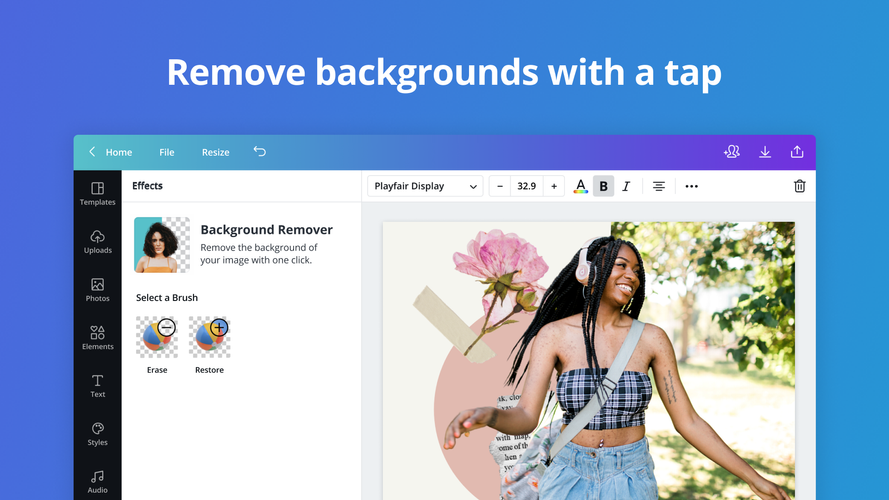Toggle bold formatting
The width and height of the screenshot is (889, 500).
603,186
